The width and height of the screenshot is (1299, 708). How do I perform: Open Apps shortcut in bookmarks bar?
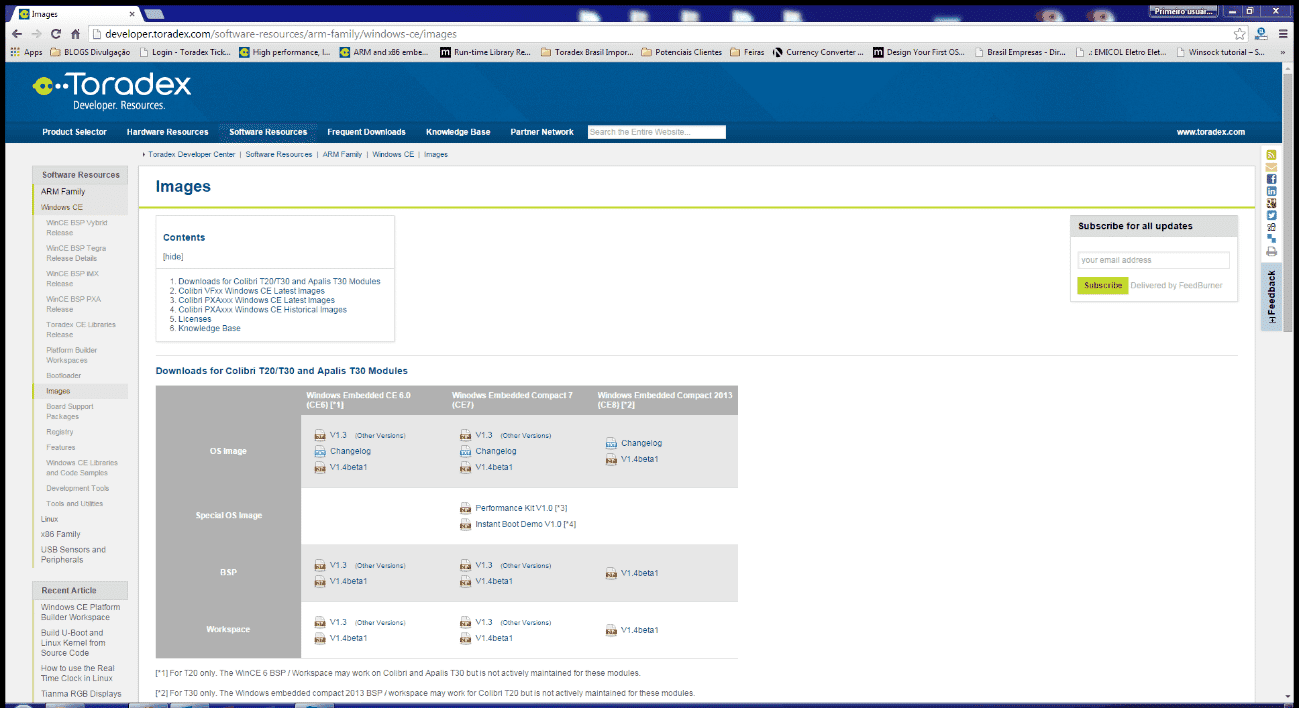27,52
